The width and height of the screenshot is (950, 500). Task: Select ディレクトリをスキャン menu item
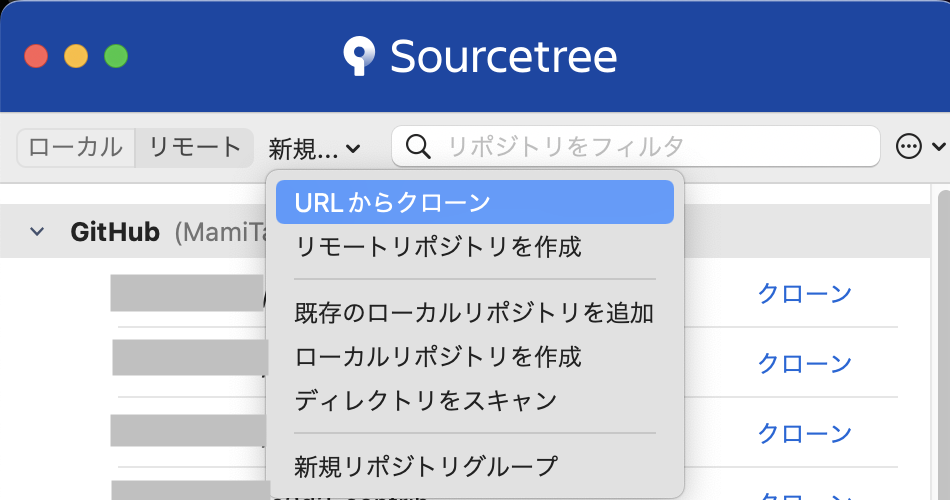tap(474, 401)
